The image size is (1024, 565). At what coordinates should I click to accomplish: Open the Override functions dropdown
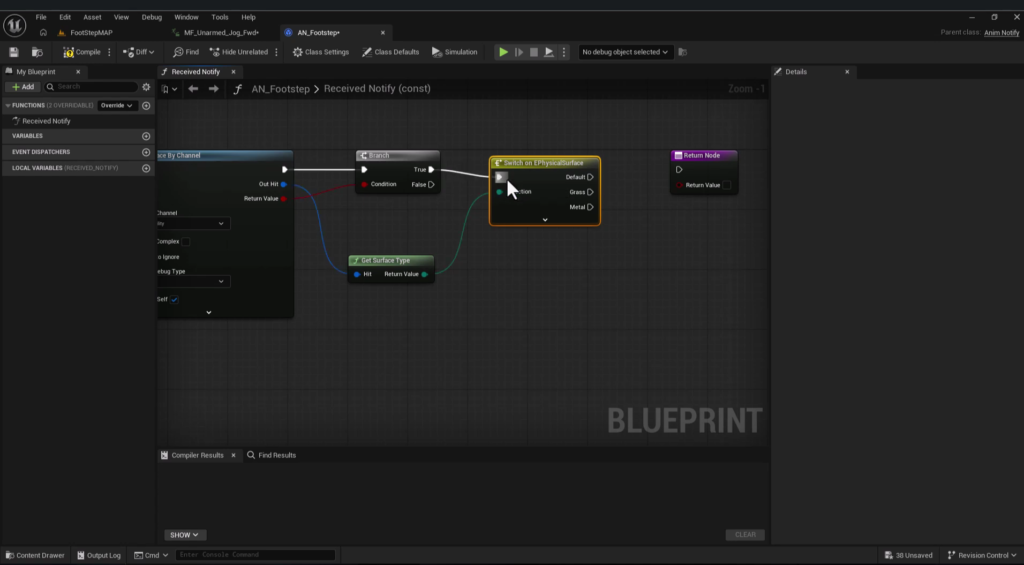coord(116,105)
